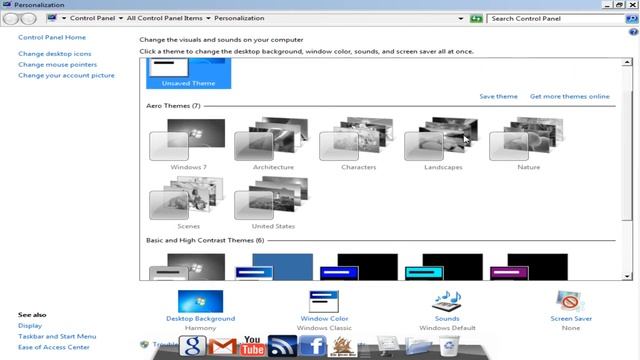Click Change desktop icons link
The width and height of the screenshot is (640, 360).
[55, 53]
